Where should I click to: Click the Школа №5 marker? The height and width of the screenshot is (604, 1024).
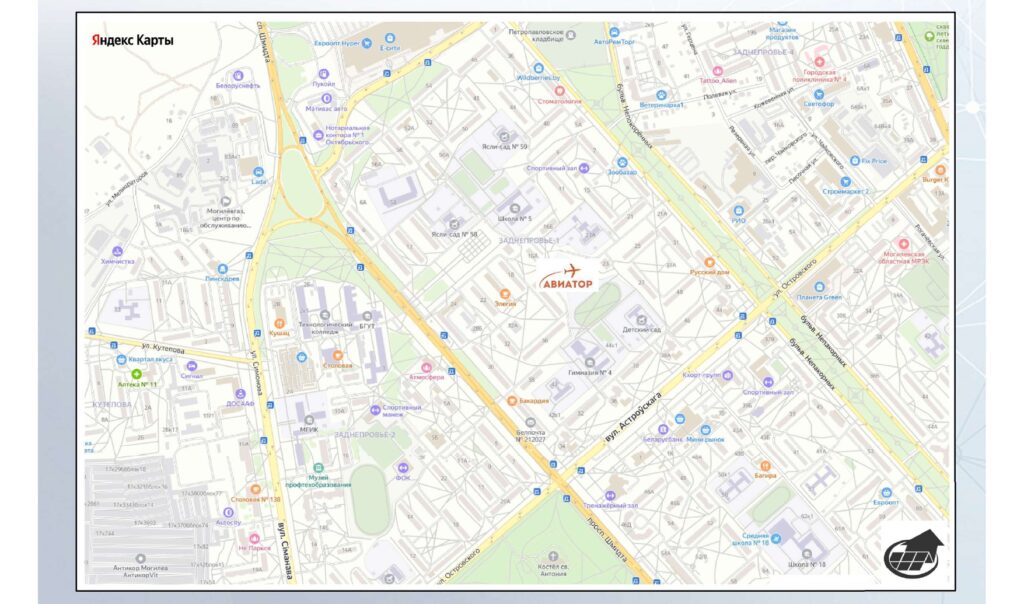(515, 209)
